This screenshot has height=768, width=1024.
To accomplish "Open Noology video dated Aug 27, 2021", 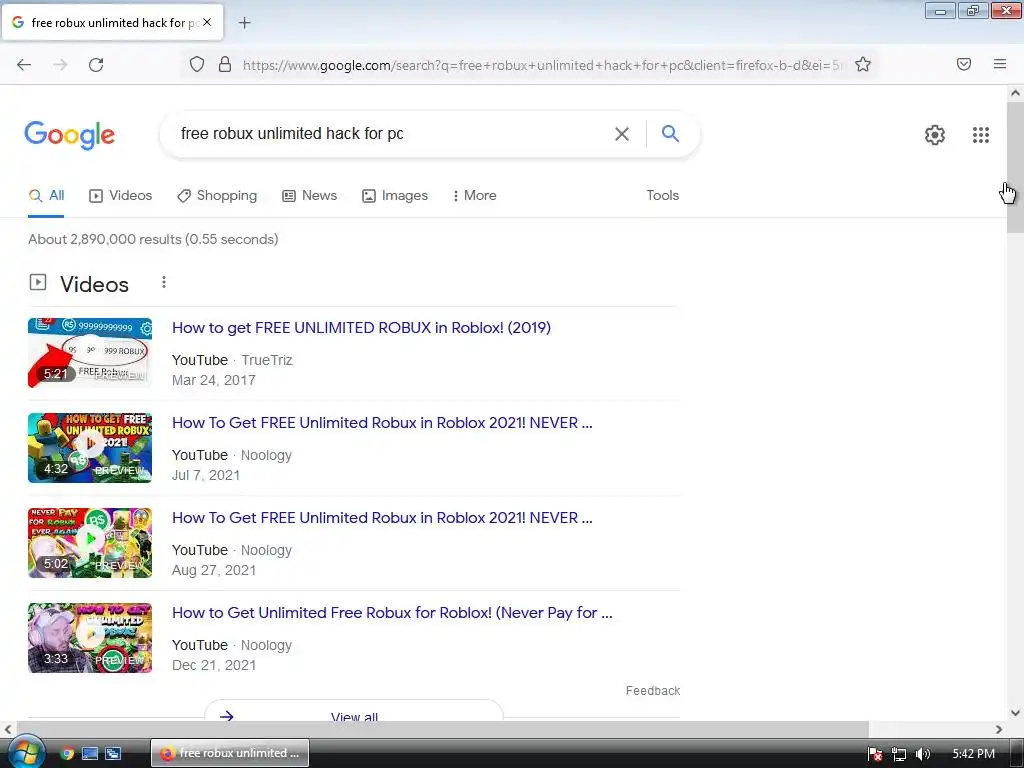I will (382, 517).
